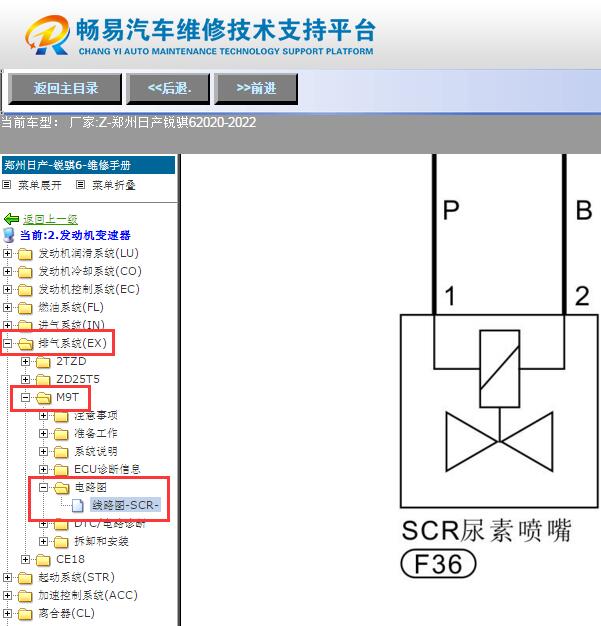
Task: Select the ZD25T5 tree label
Action: (x=78, y=379)
